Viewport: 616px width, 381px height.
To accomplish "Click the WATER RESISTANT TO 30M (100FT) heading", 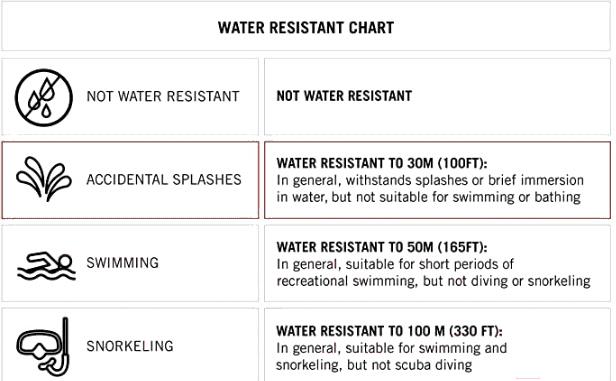I will pos(382,163).
